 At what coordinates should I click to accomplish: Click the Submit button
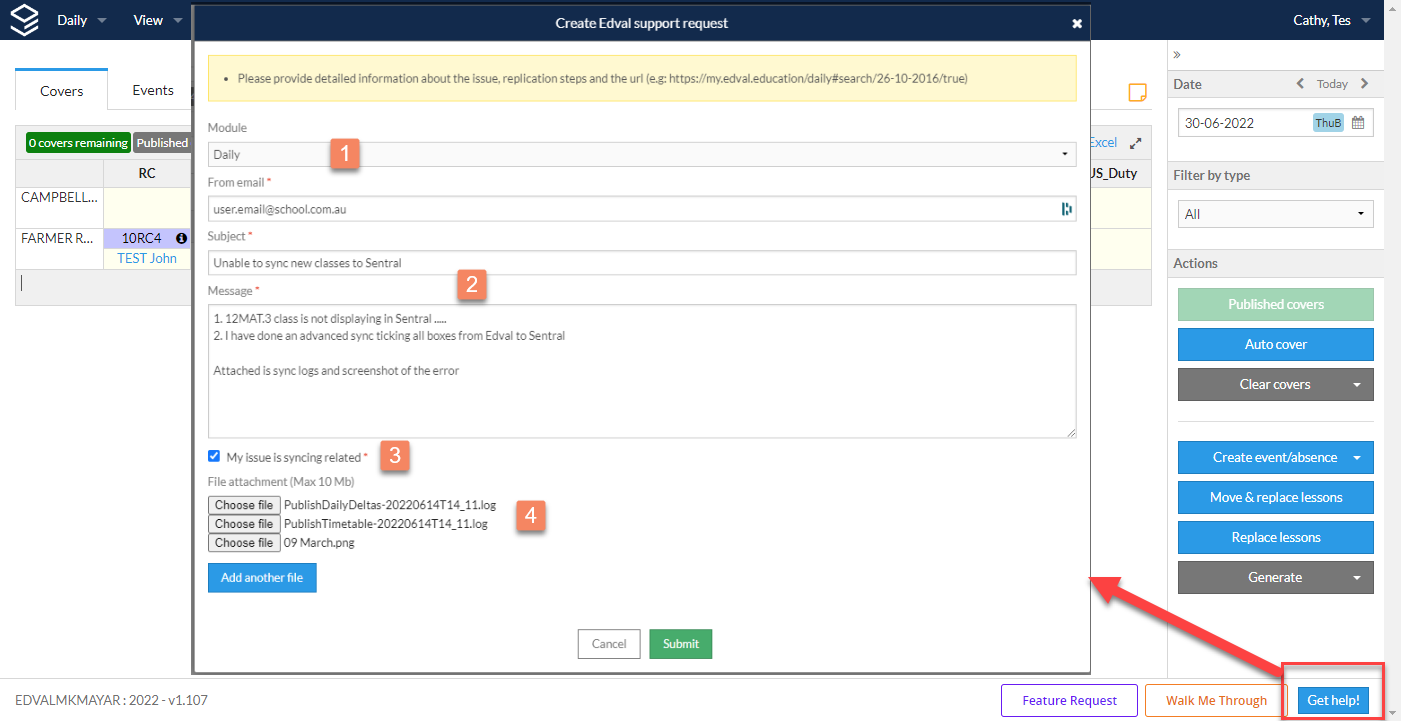[681, 644]
